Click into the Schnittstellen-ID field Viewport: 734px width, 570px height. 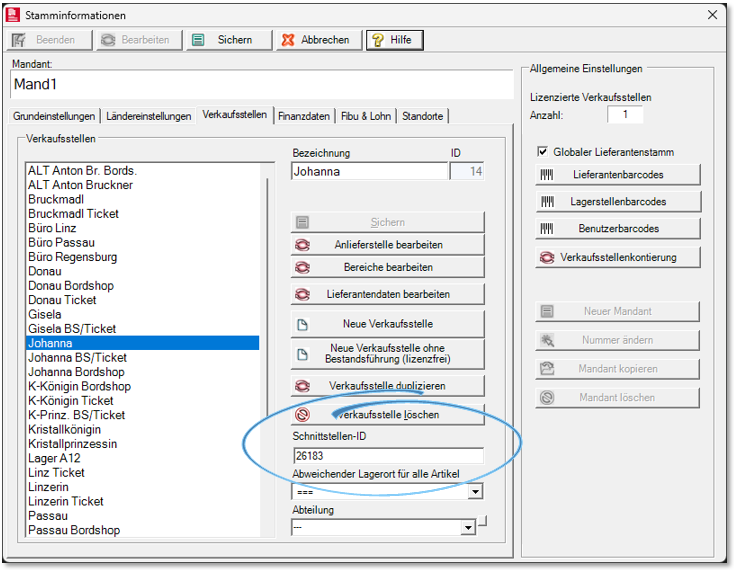click(x=387, y=456)
